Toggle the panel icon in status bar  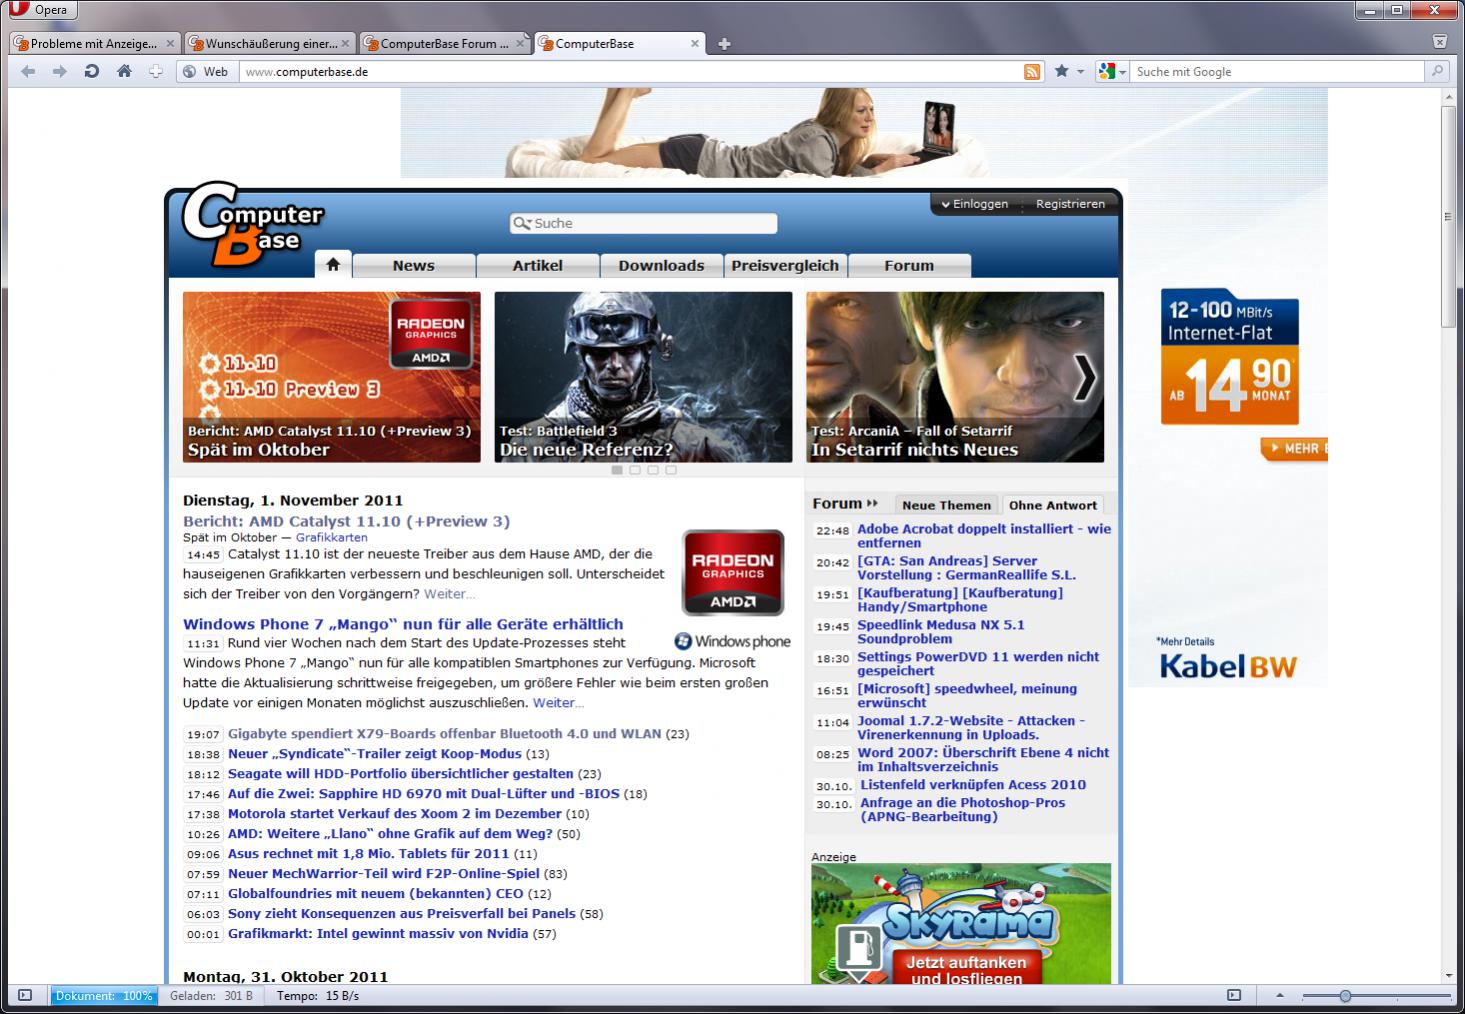[x=25, y=996]
